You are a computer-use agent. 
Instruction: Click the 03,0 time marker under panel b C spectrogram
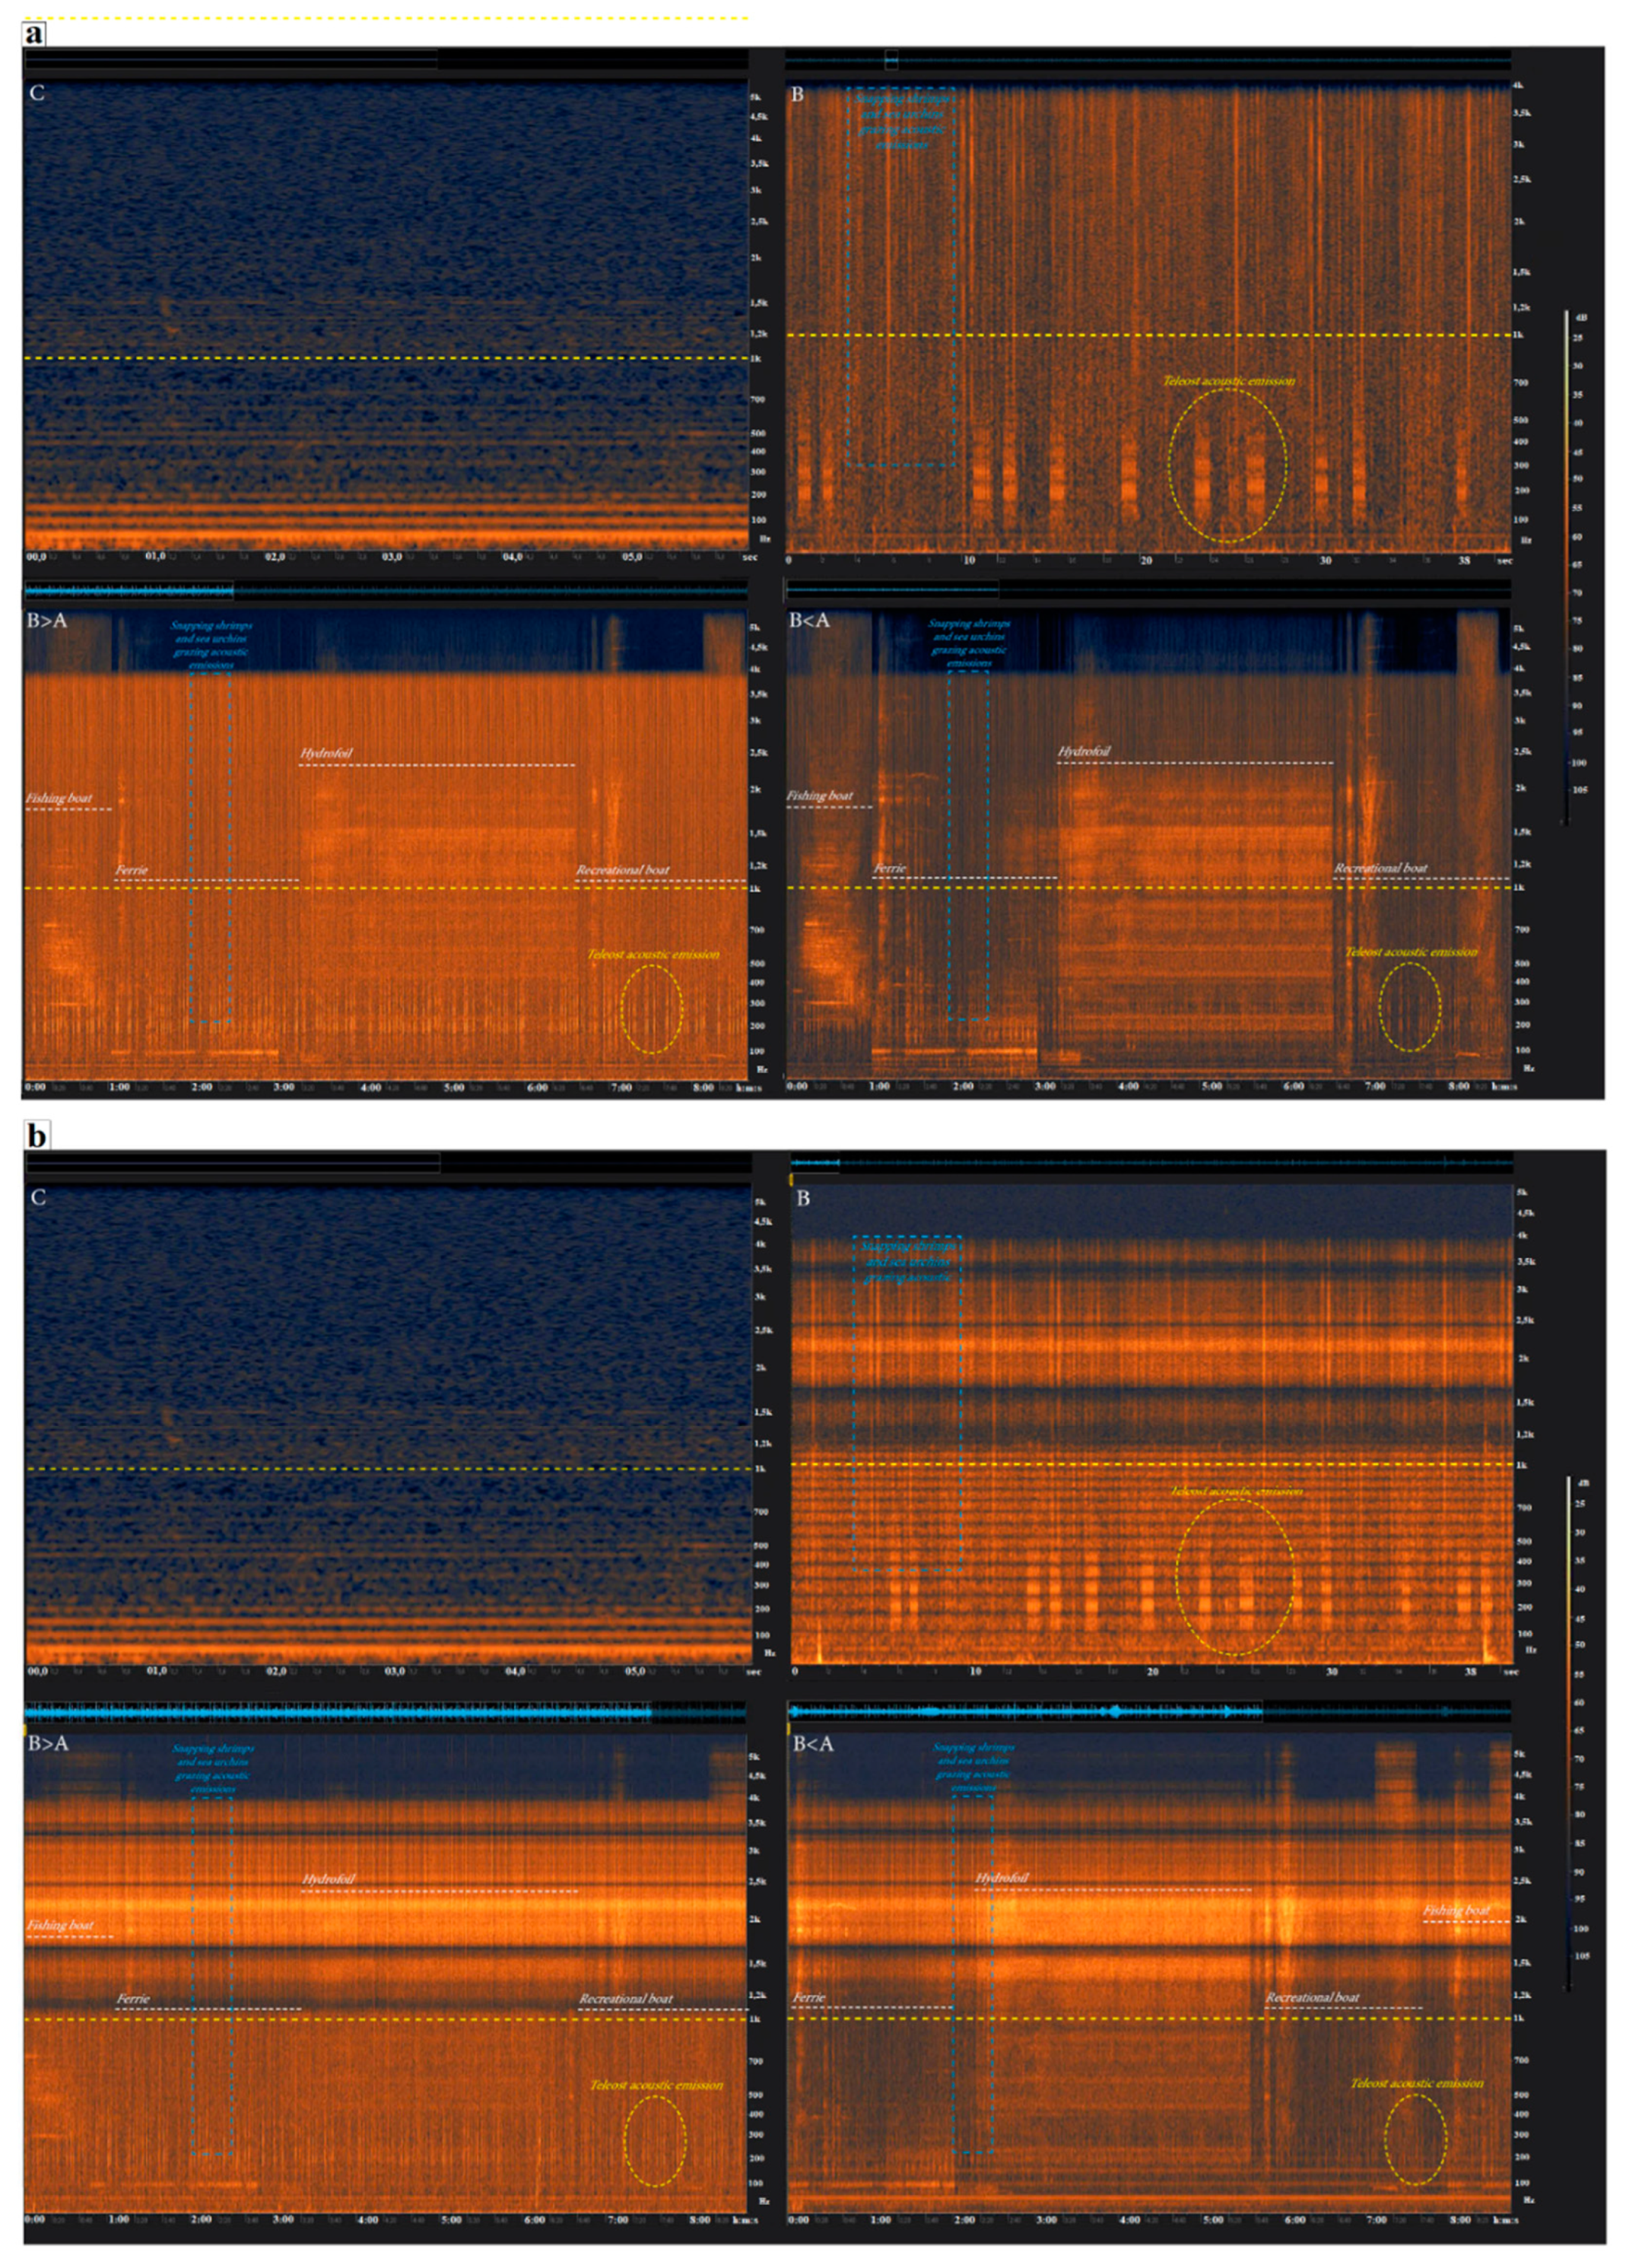click(x=395, y=1671)
